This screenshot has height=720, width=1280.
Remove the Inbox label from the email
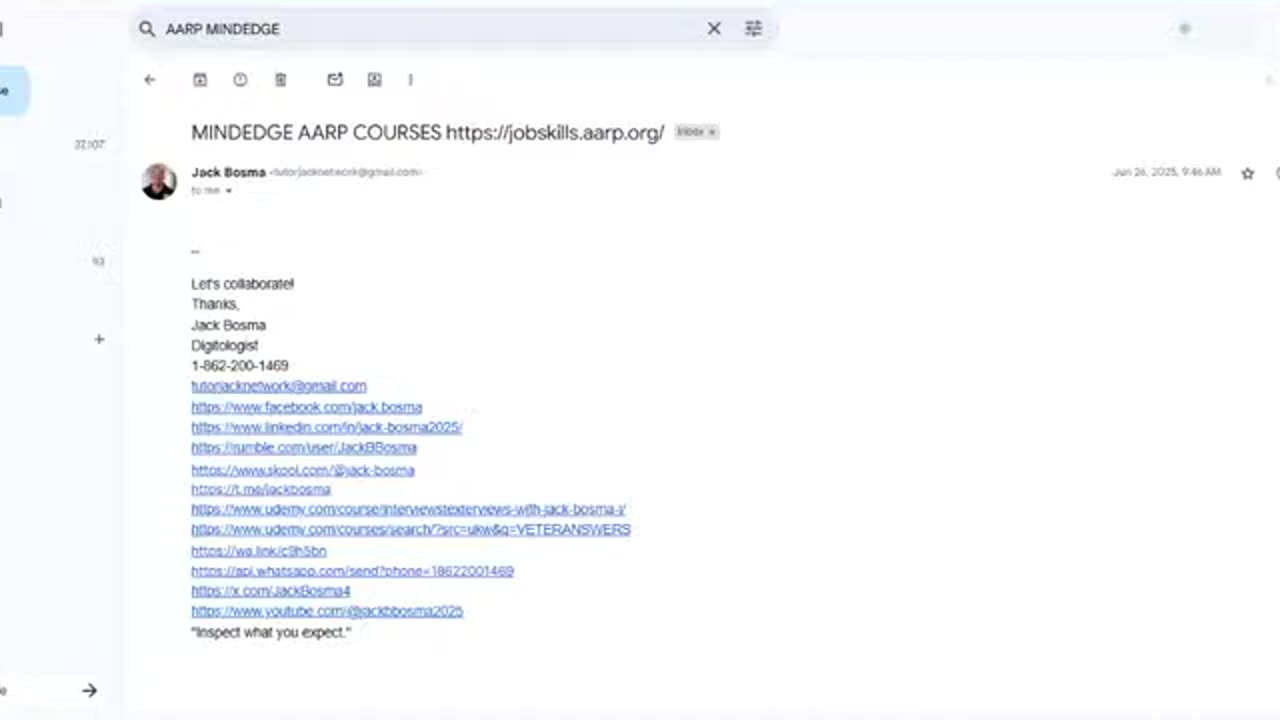point(713,132)
